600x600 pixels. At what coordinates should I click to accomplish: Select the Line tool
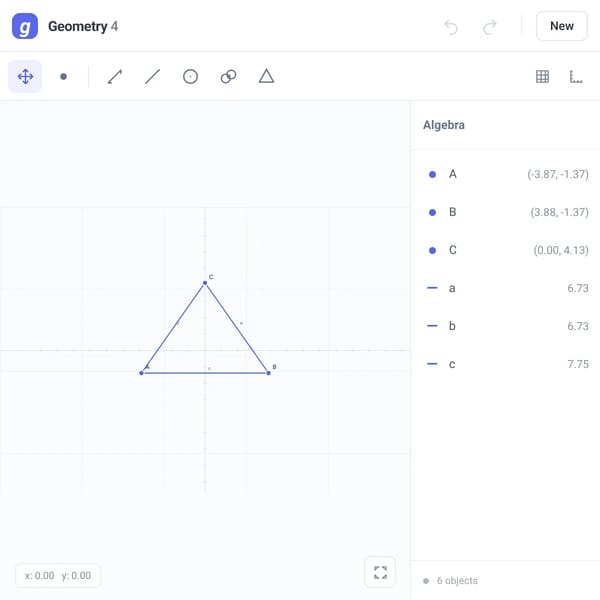[x=152, y=77]
